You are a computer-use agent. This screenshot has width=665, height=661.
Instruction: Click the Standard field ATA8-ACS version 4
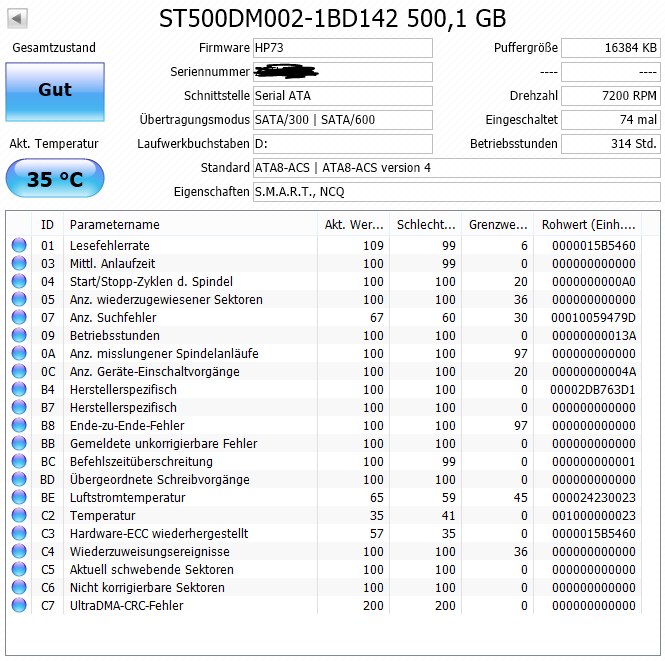[457, 168]
